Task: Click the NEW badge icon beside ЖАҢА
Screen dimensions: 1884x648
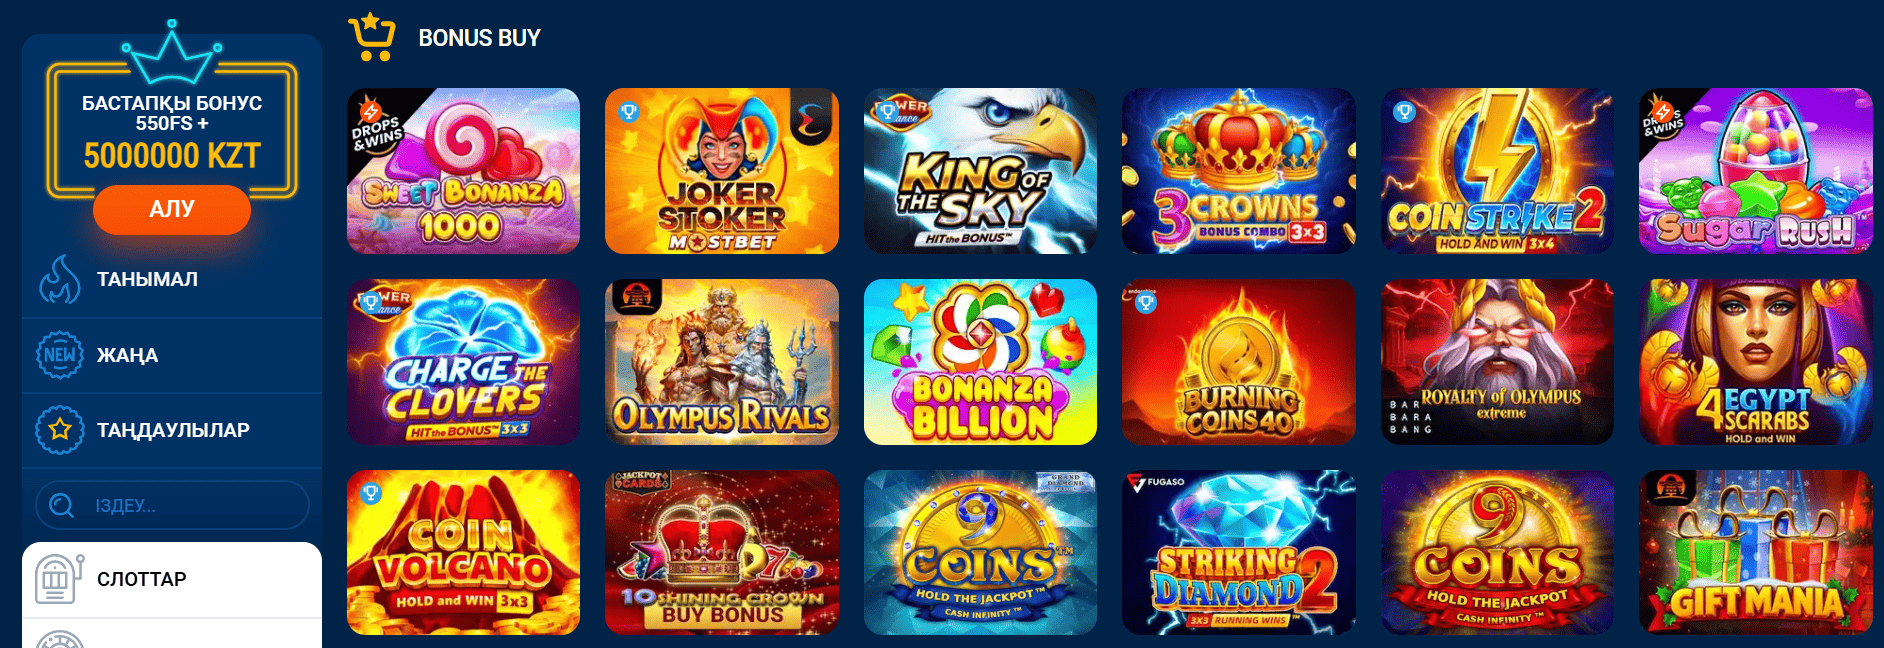Action: click(60, 355)
